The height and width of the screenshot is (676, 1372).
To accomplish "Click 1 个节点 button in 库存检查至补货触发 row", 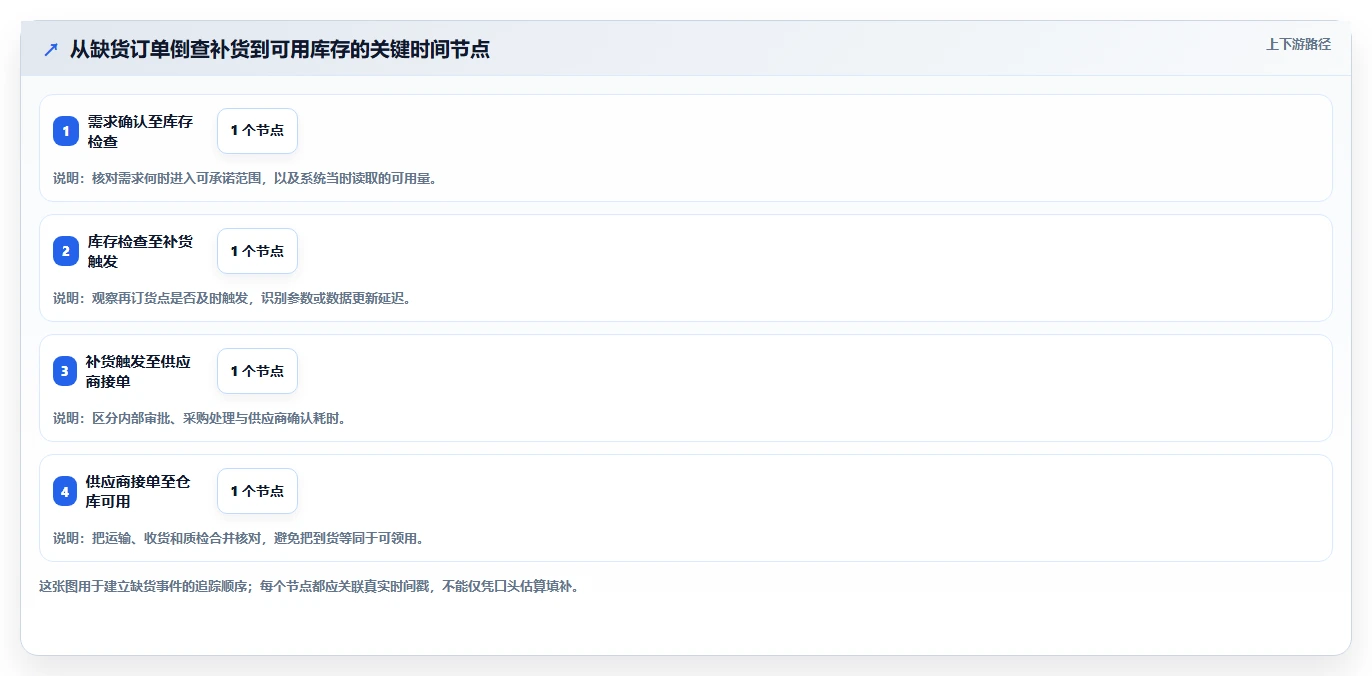I will 257,251.
